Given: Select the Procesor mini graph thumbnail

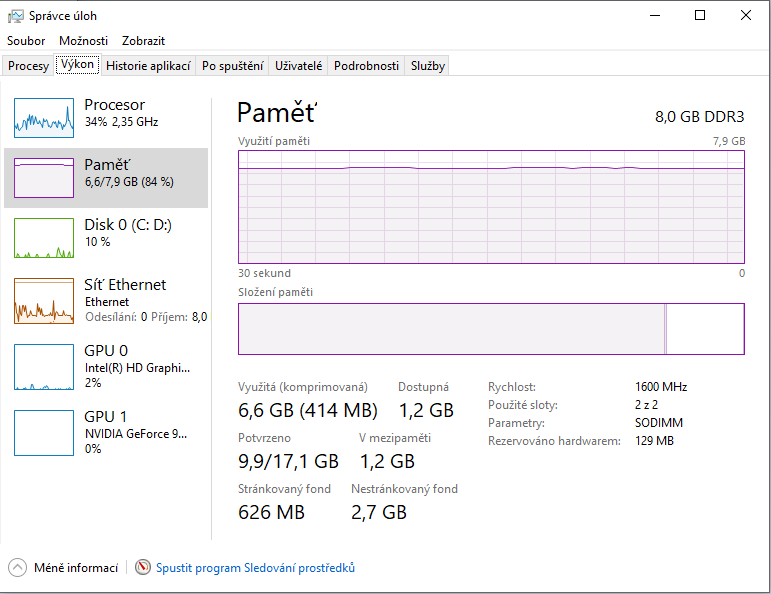Looking at the screenshot, I should [x=44, y=118].
